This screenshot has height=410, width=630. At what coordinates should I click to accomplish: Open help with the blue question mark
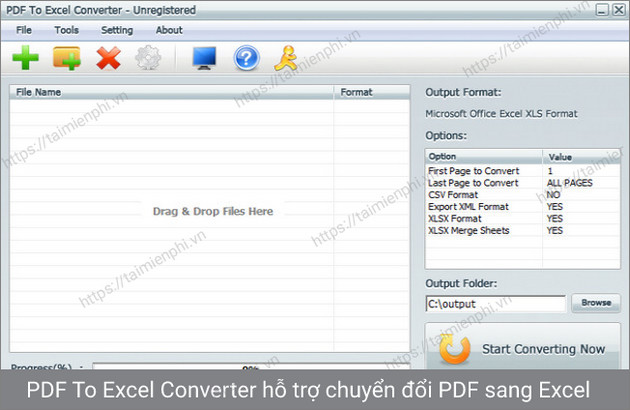[246, 58]
